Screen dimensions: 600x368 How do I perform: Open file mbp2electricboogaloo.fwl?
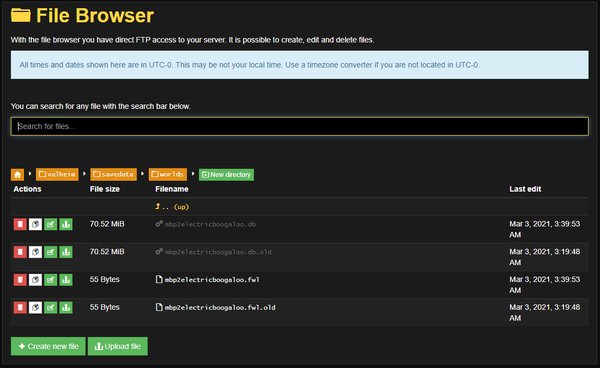212,280
